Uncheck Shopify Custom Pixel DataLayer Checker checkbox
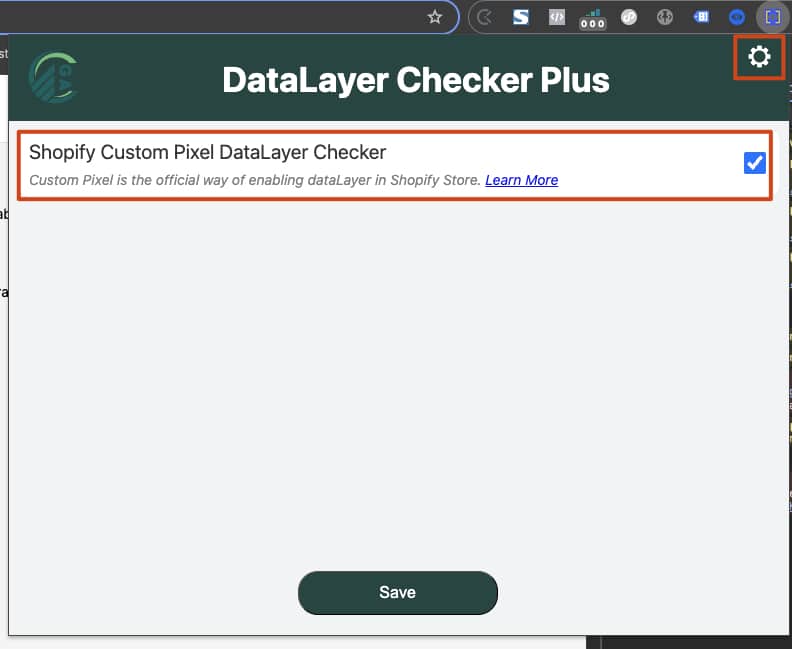The height and width of the screenshot is (649, 792). (x=755, y=163)
